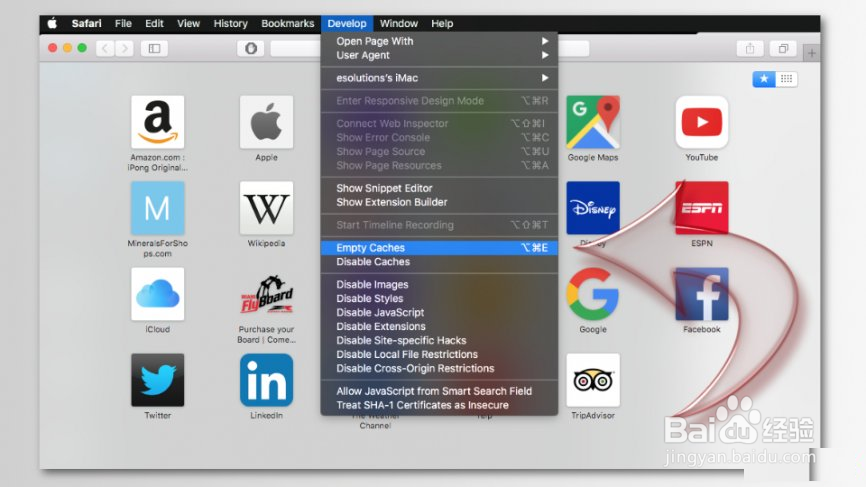Show all tabs overview icon
This screenshot has height=487, width=866.
[783, 49]
